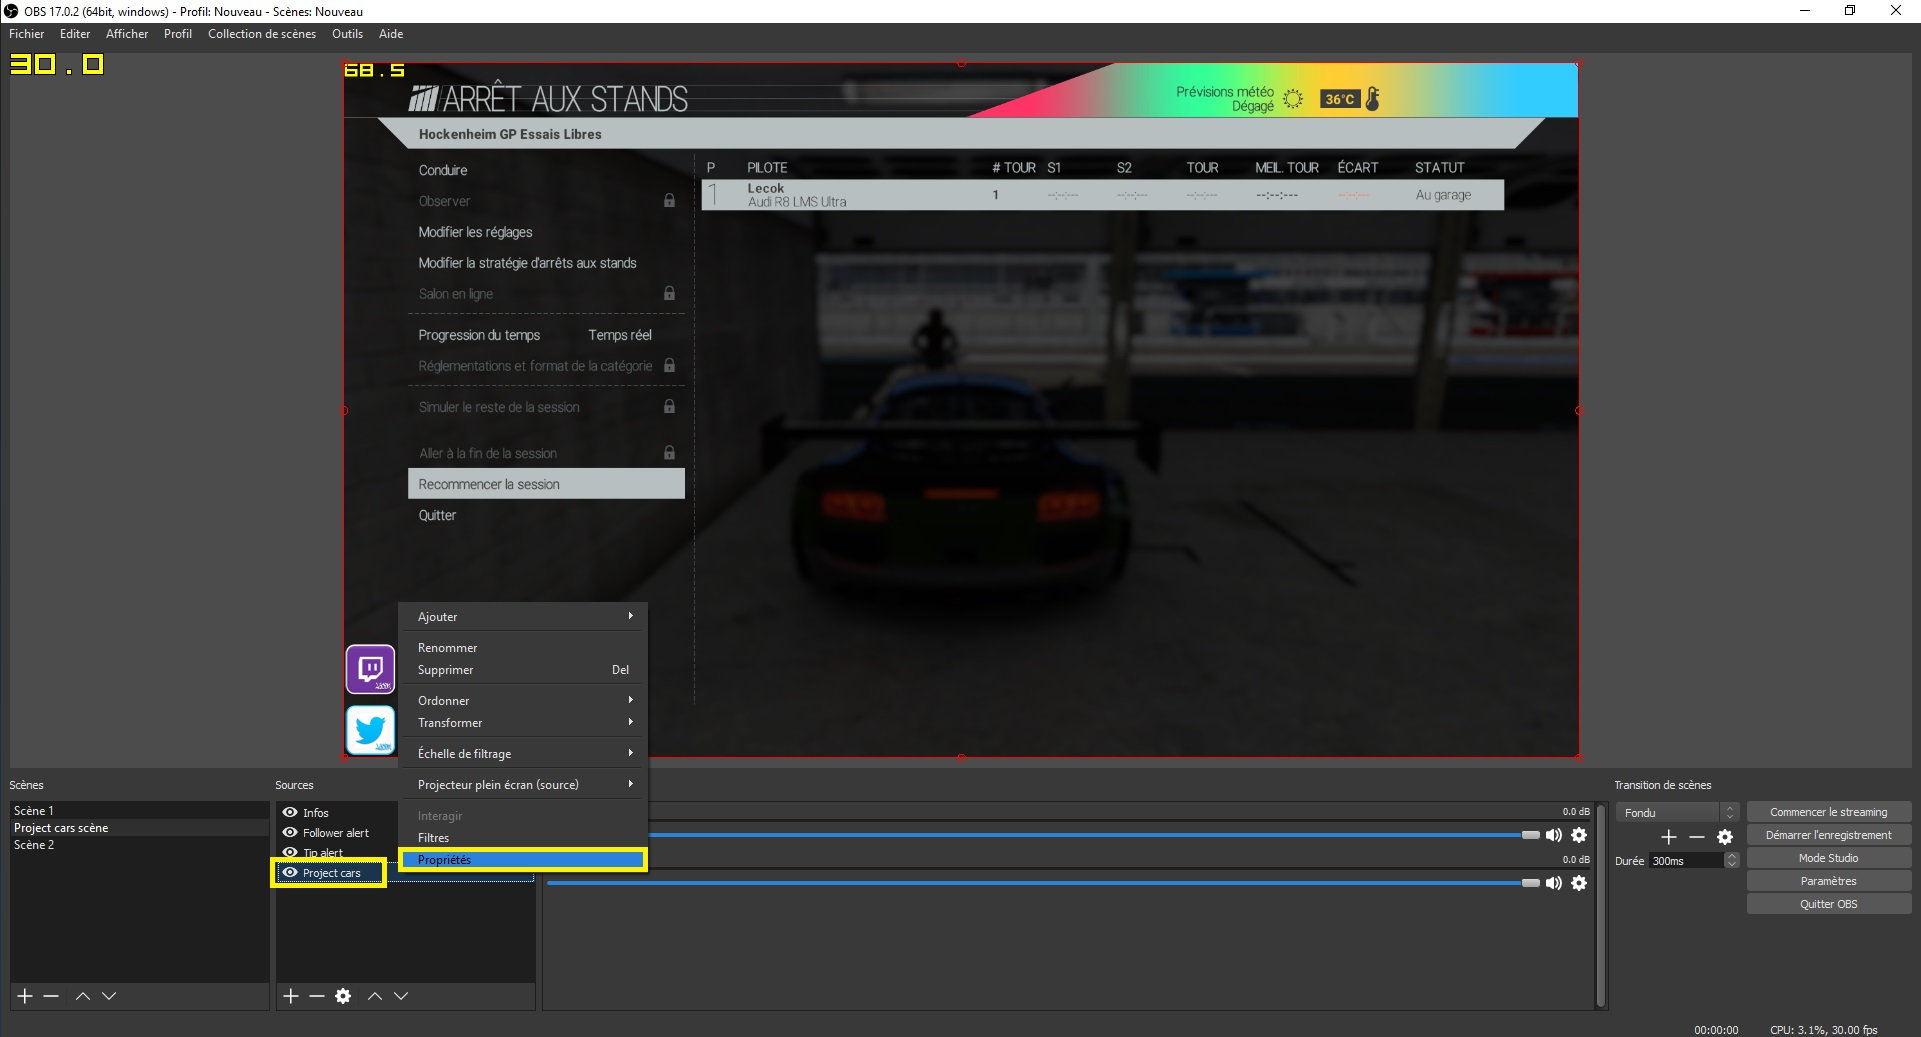Viewport: 1921px width, 1037px height.
Task: Open transition properties gear icon
Action: 1725,837
